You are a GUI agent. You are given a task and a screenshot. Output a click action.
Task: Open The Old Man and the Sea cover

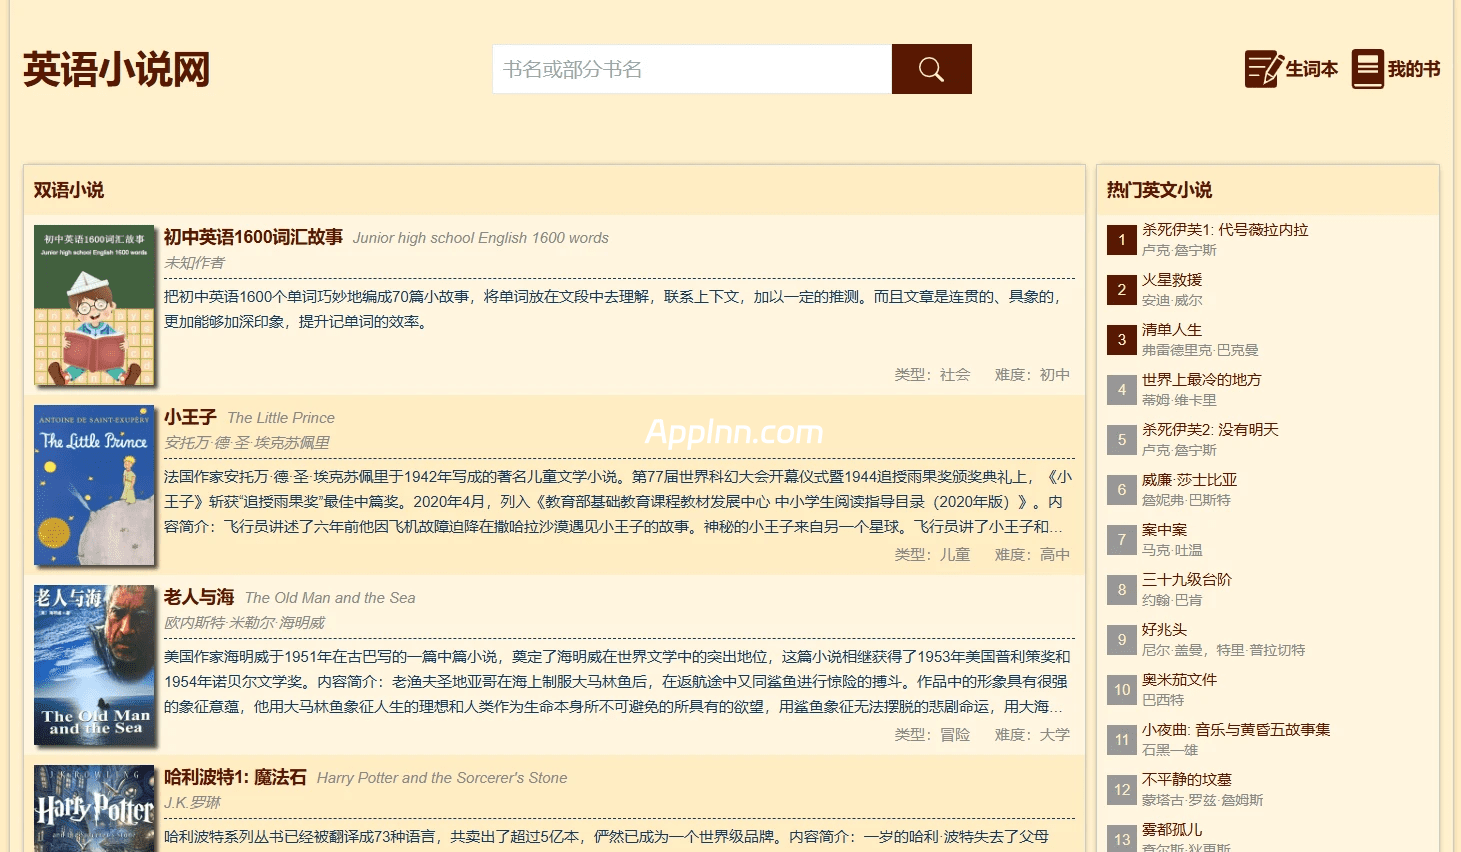point(94,665)
